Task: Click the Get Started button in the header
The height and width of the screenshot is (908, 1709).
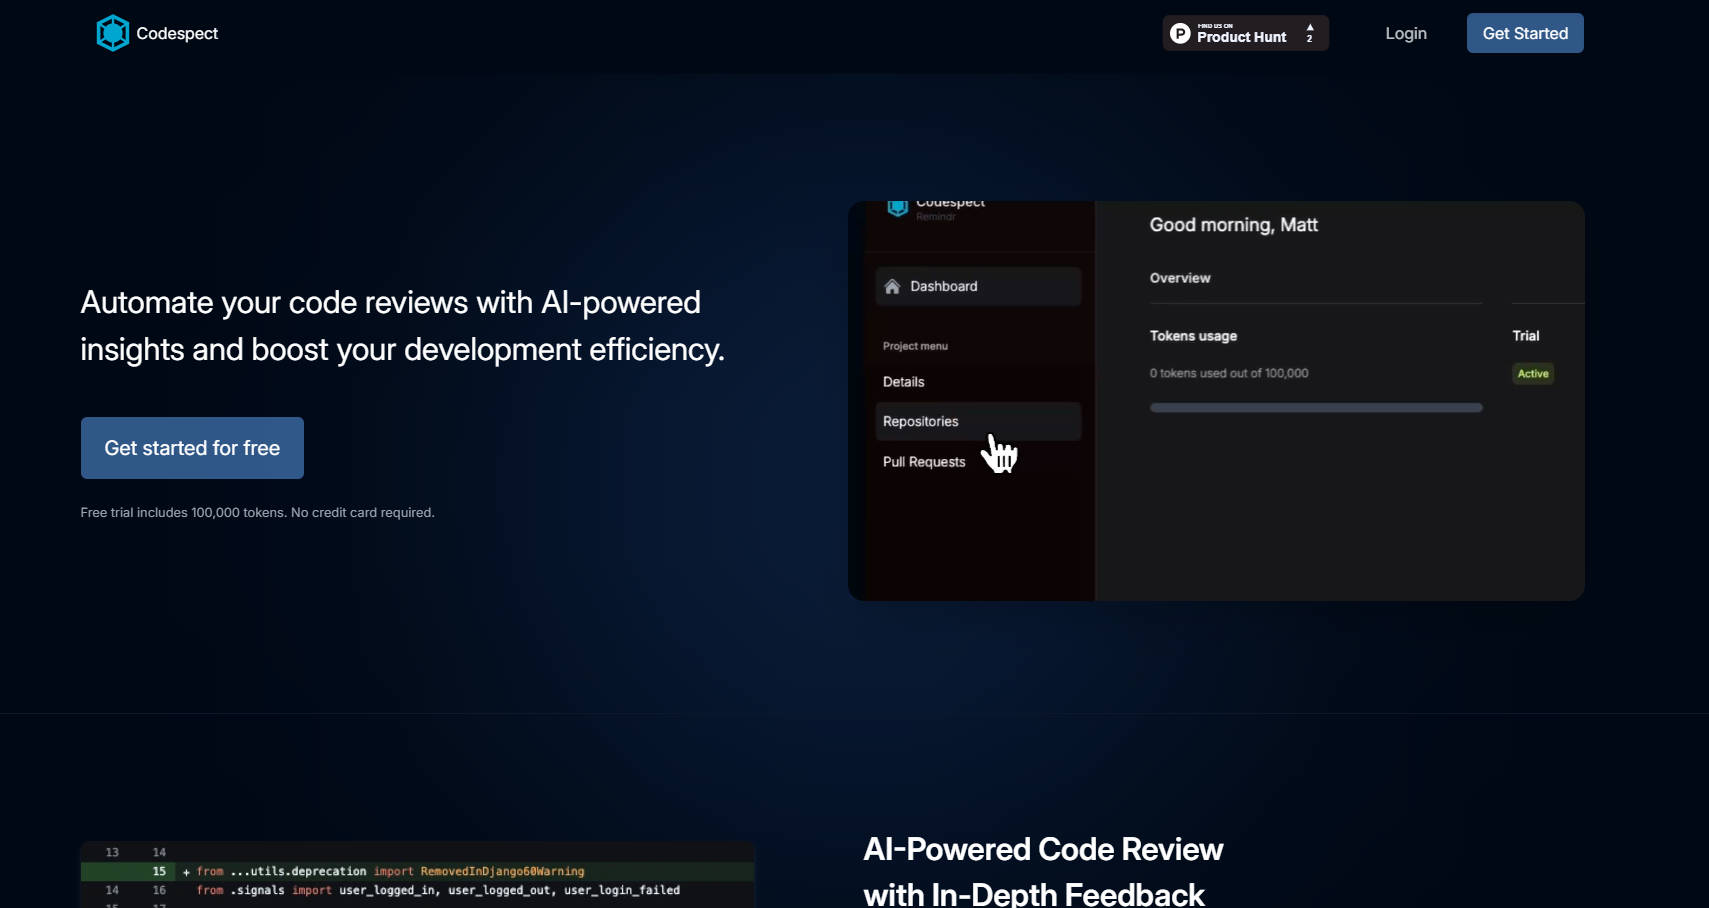Action: [x=1524, y=33]
